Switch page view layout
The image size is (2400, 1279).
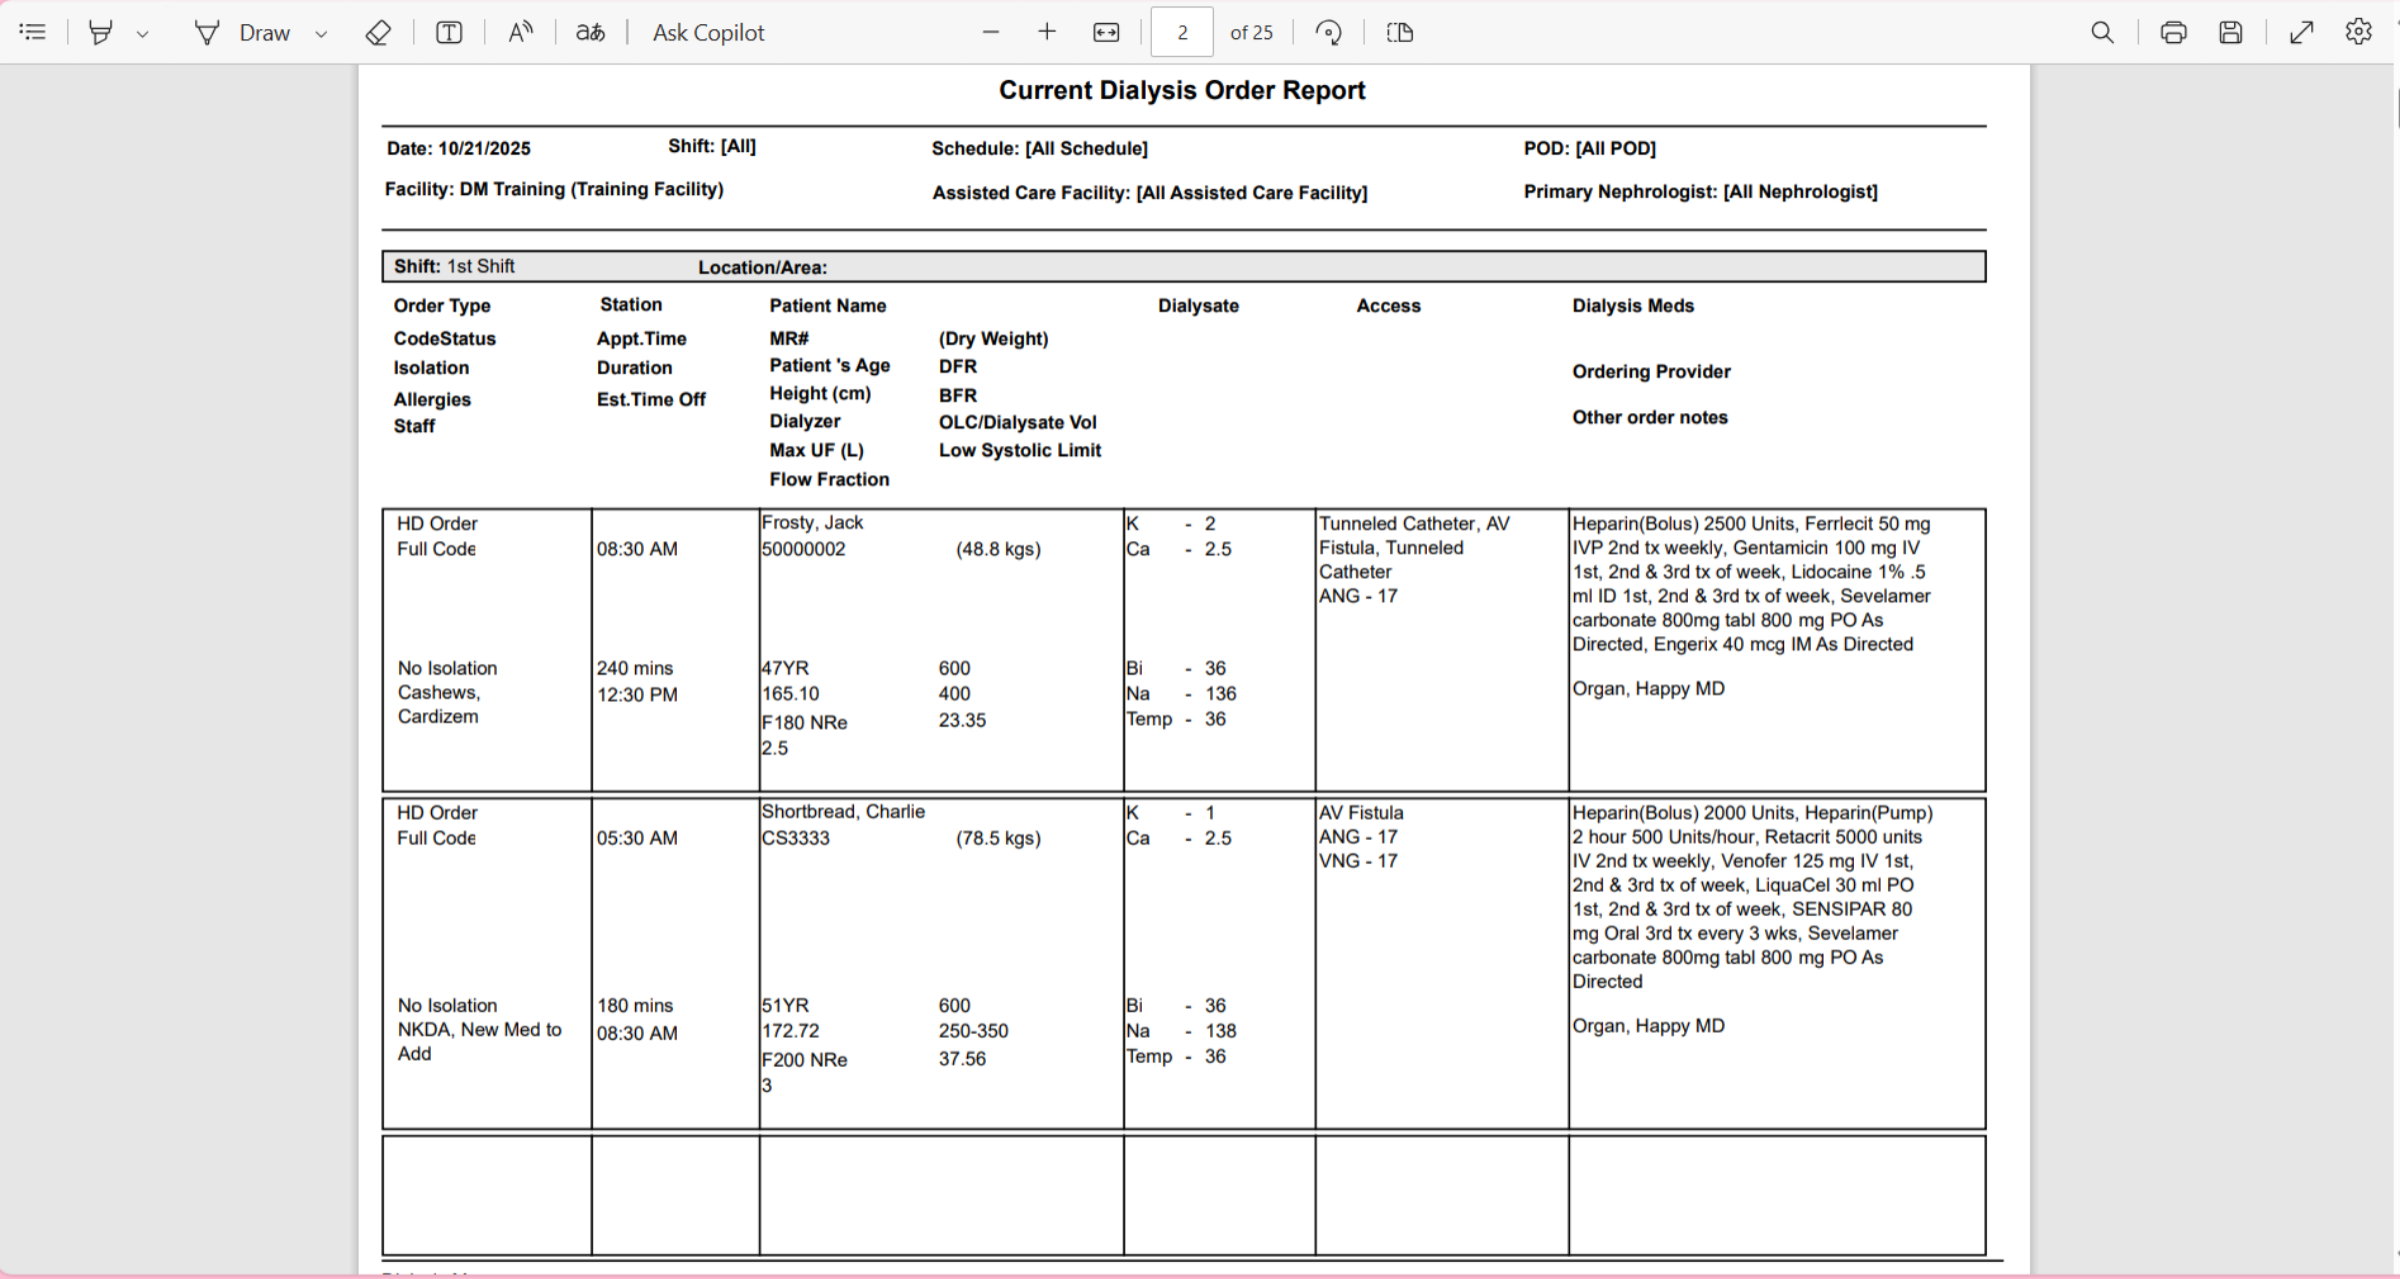pos(1400,32)
